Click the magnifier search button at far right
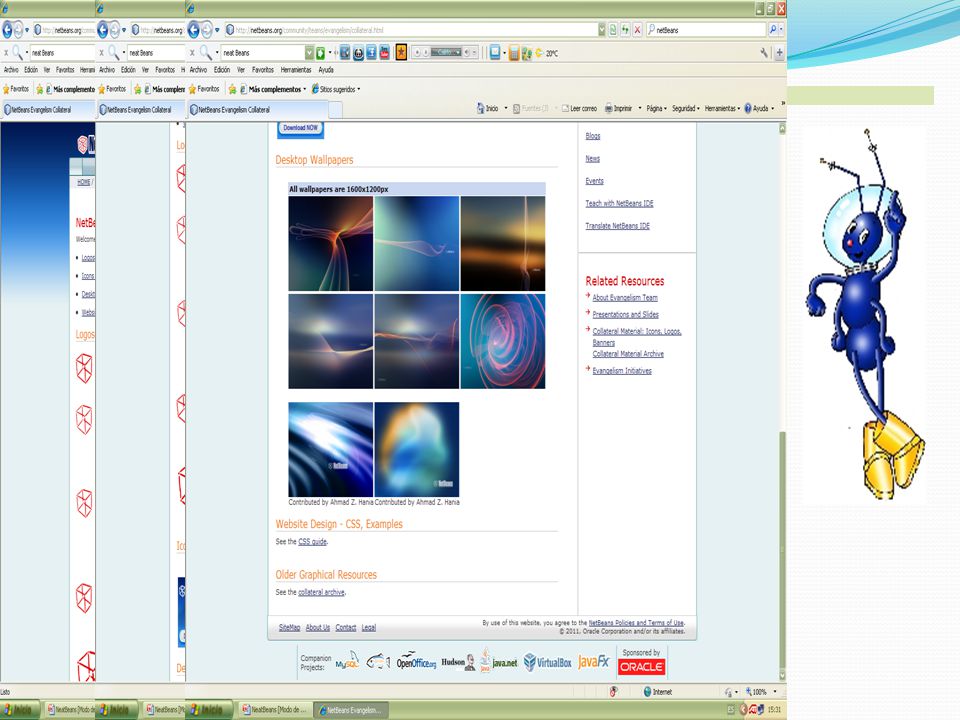The width and height of the screenshot is (960, 720). pos(773,29)
